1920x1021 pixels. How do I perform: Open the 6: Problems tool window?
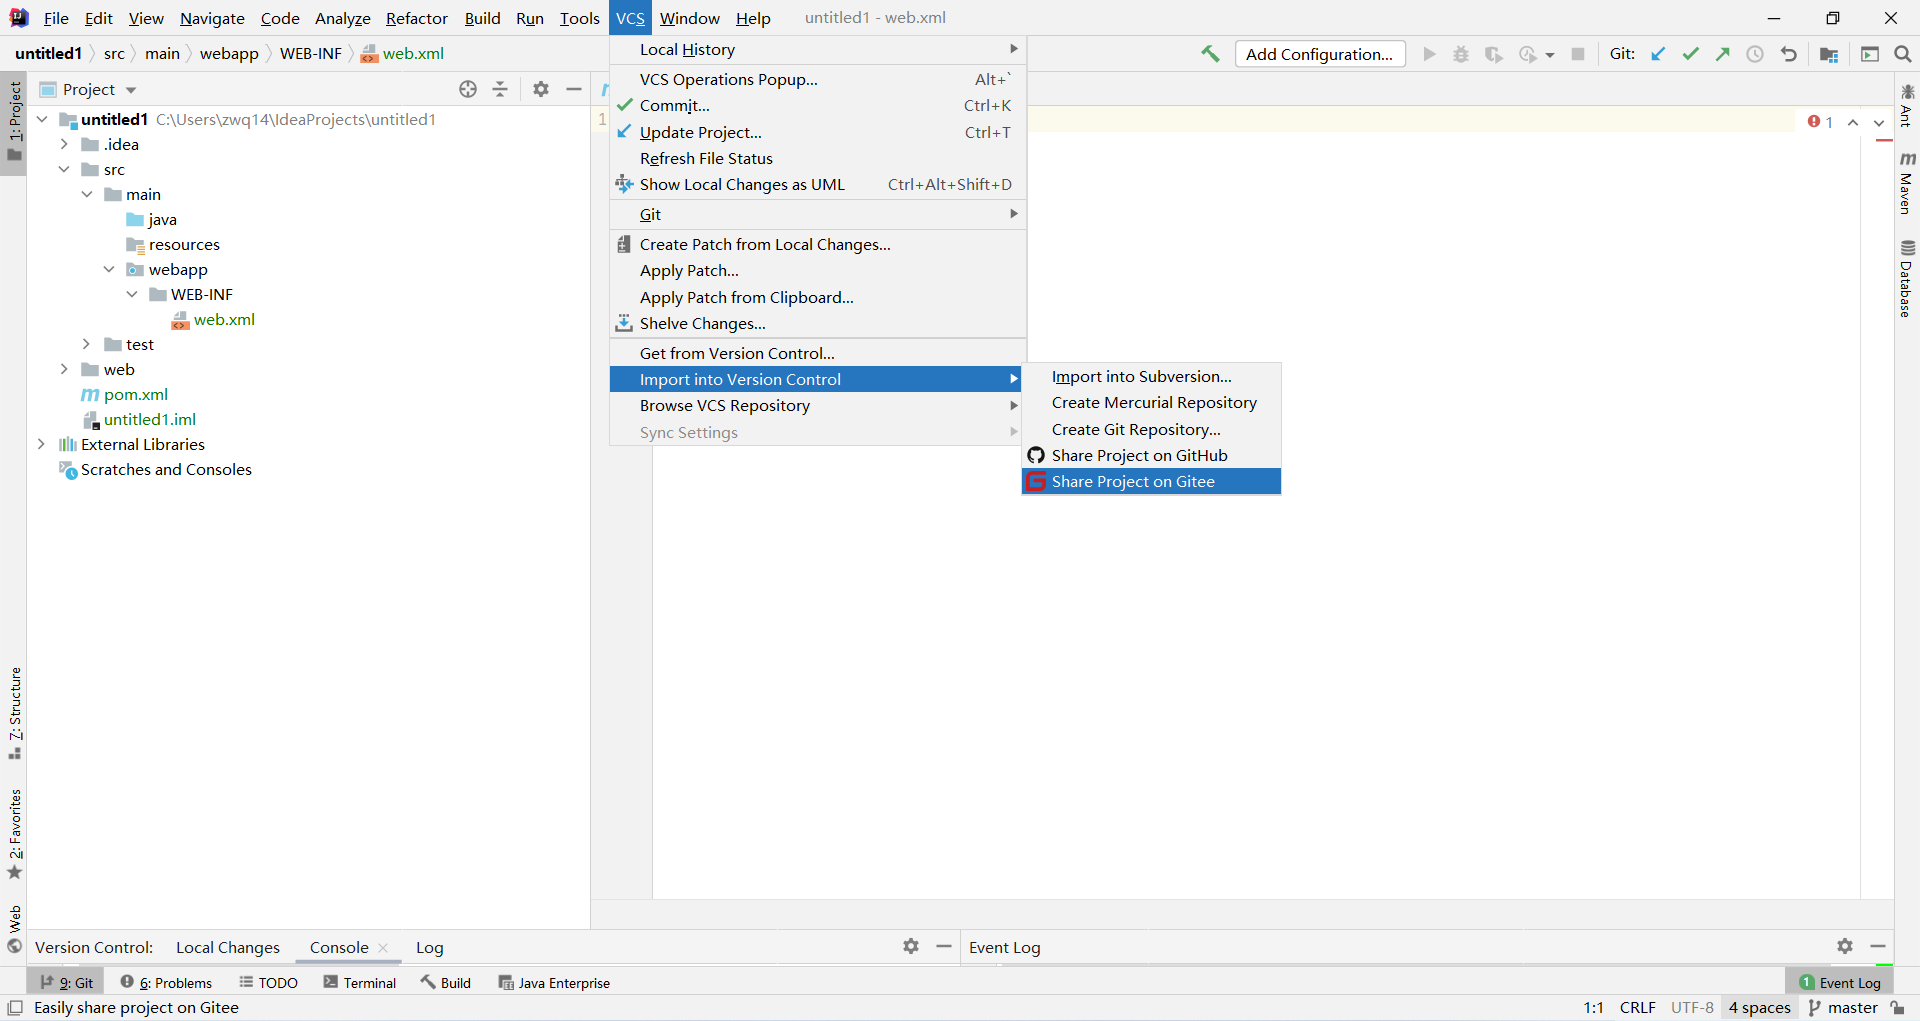166,983
